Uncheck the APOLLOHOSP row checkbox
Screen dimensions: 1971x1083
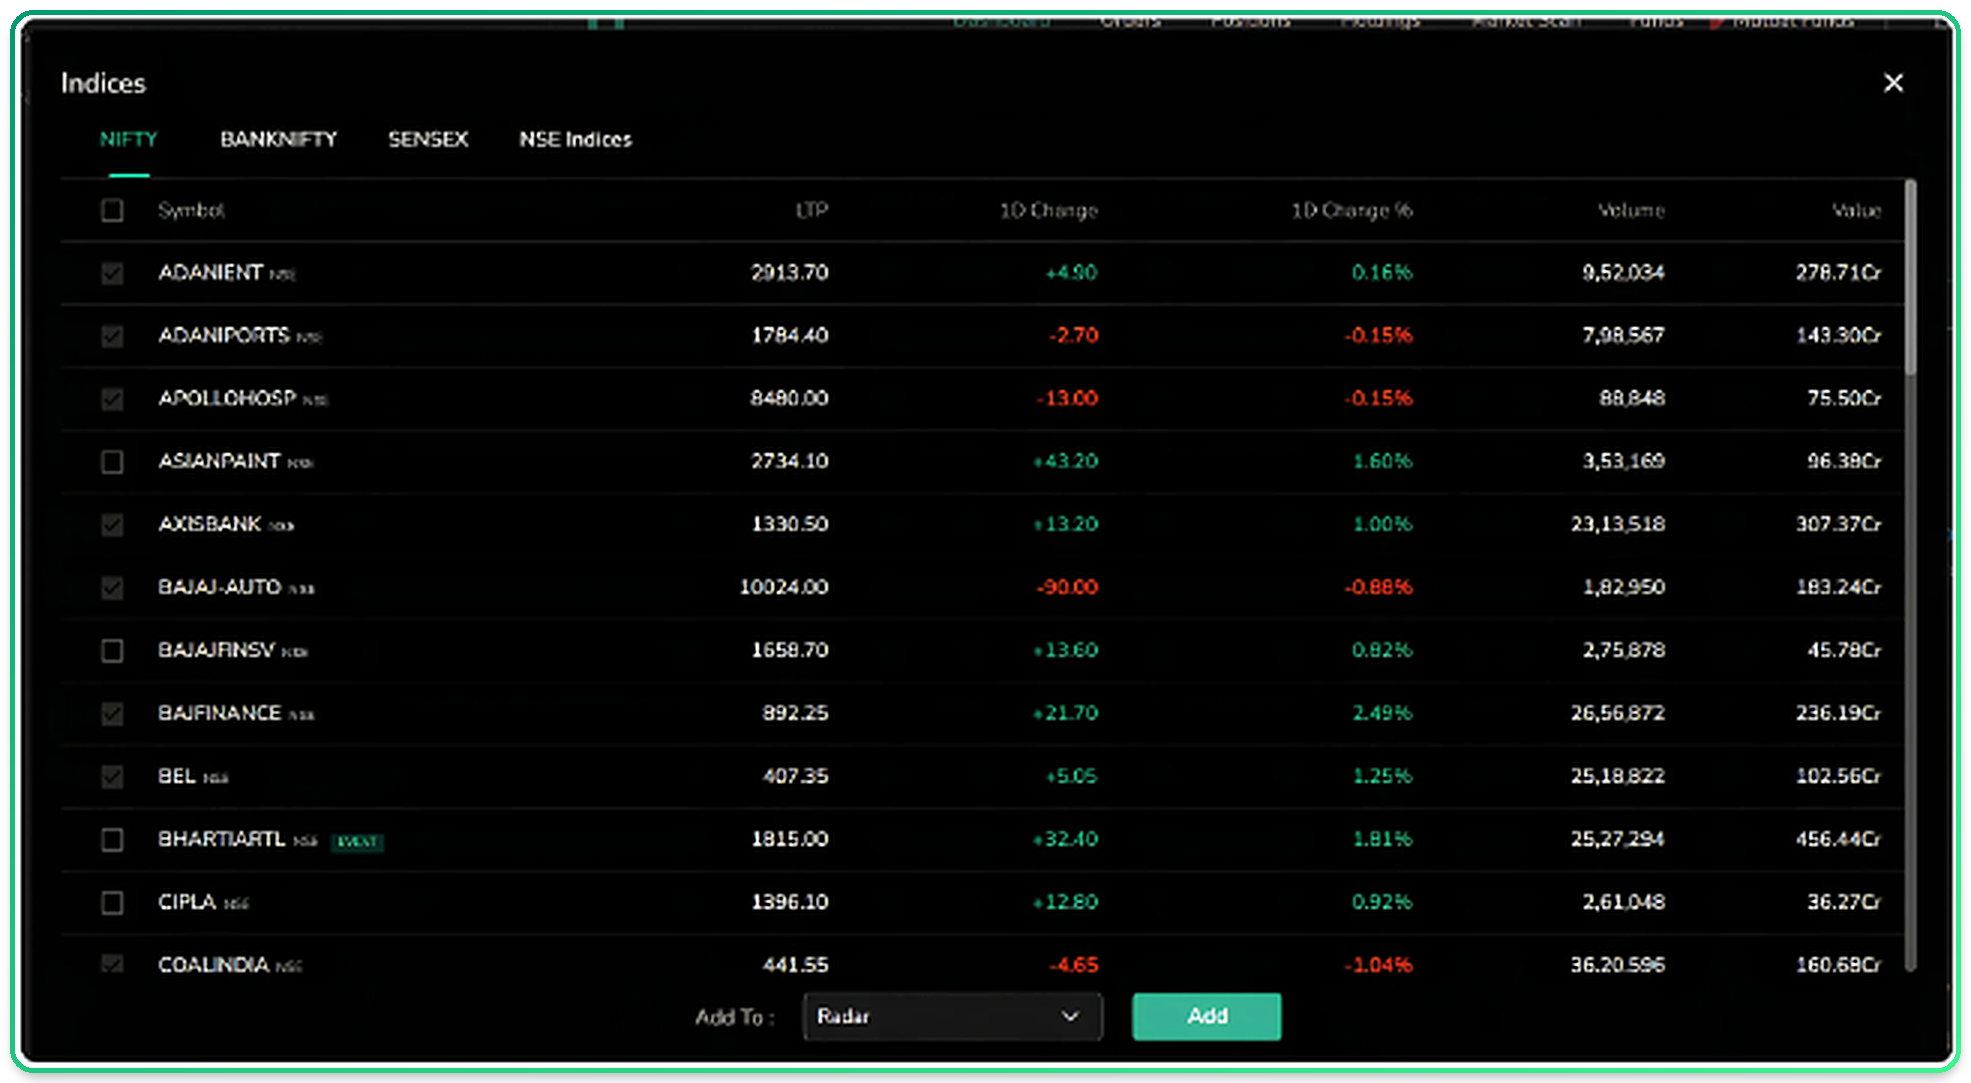112,399
